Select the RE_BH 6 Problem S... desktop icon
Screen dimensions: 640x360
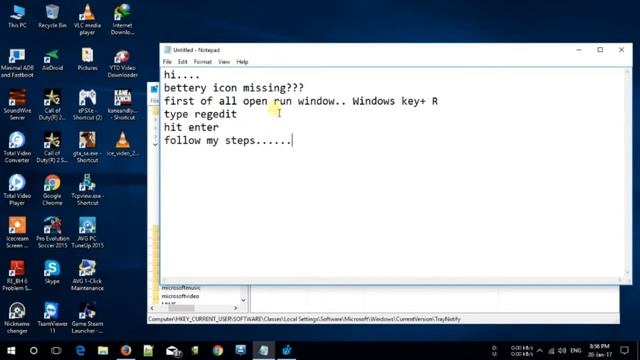pyautogui.click(x=17, y=276)
